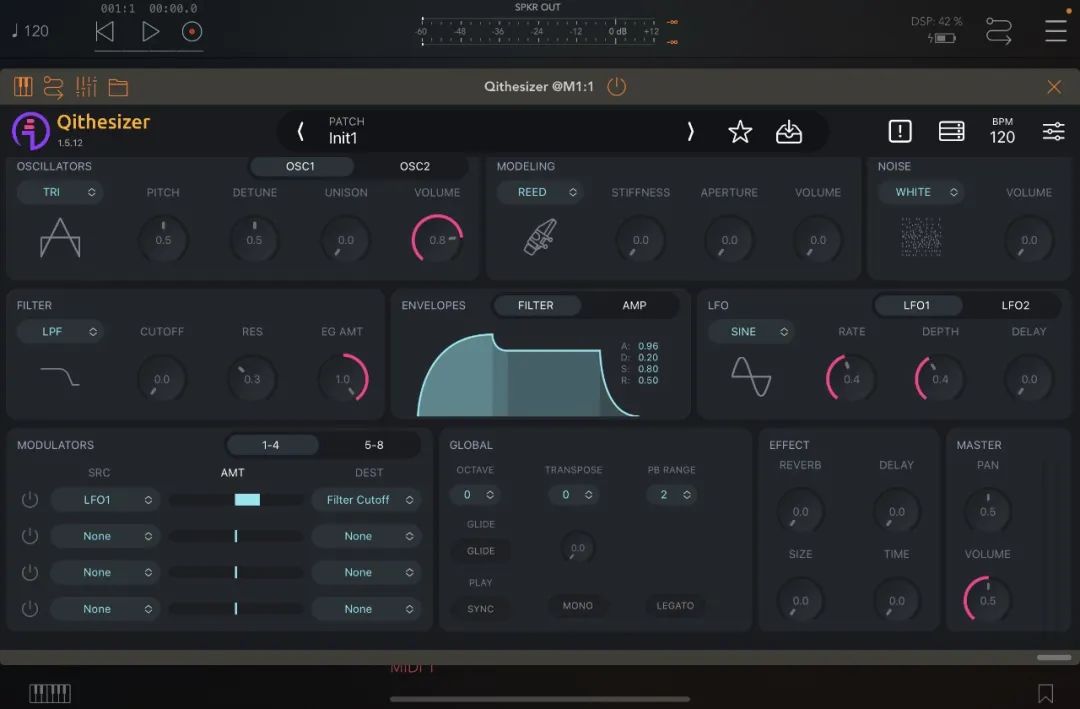Toggle the MONO button
The height and width of the screenshot is (709, 1080).
click(x=577, y=606)
